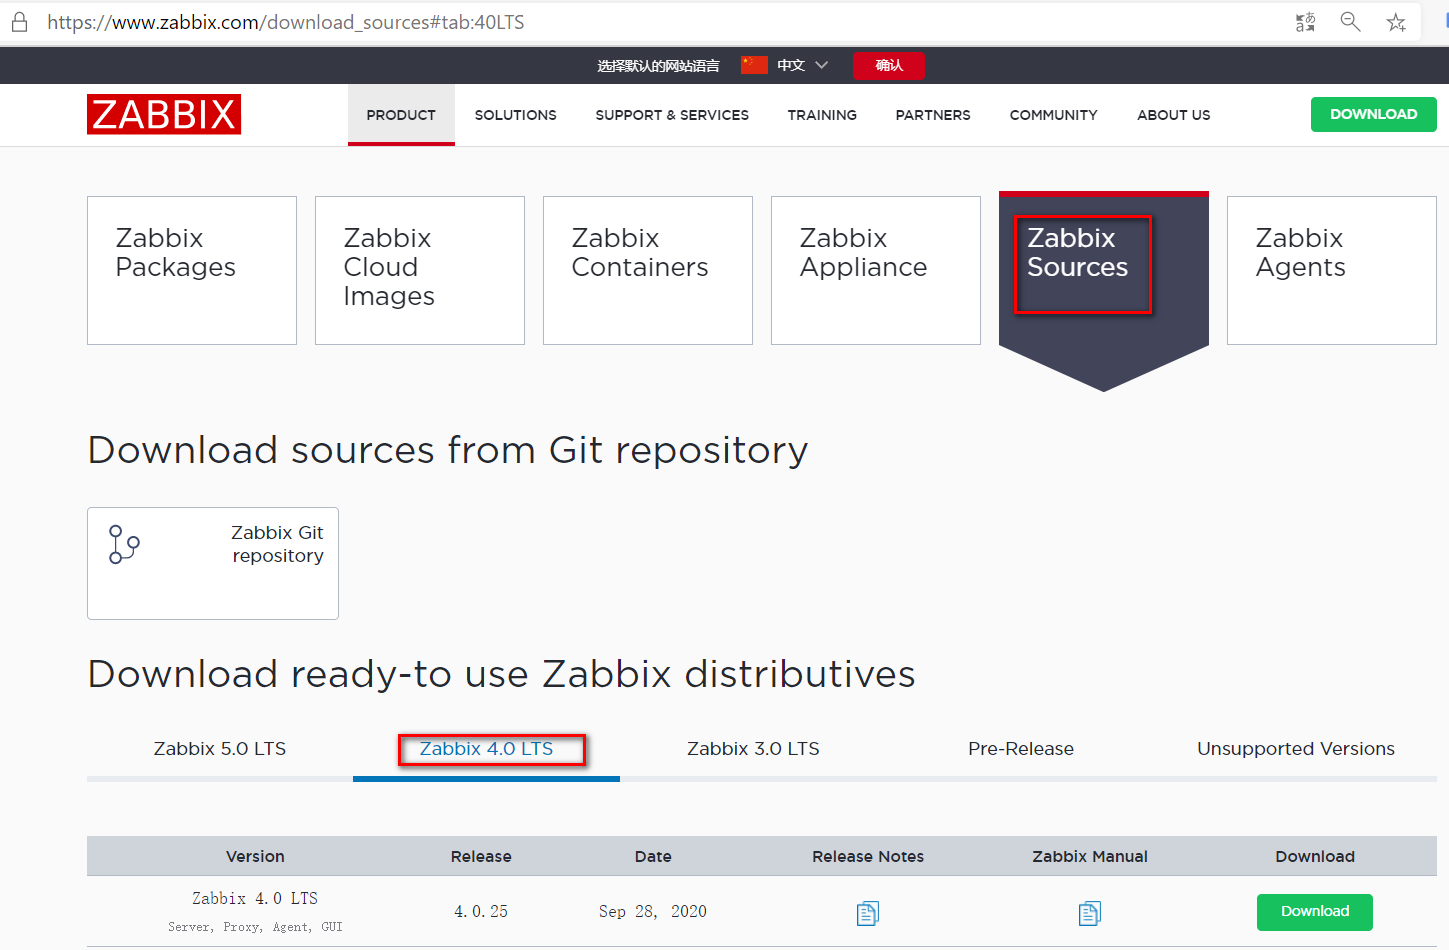Image resolution: width=1449 pixels, height=950 pixels.
Task: Open the TRAINING menu
Action: point(822,115)
